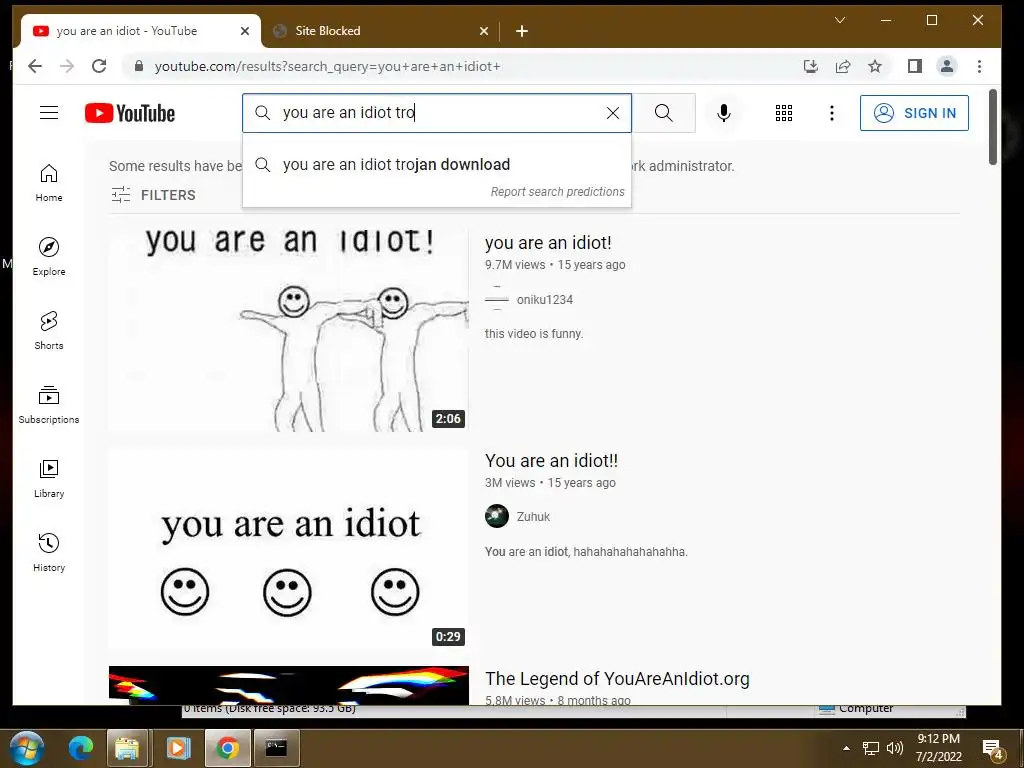1024x768 pixels.
Task: Open Explore in the sidebar
Action: [49, 257]
